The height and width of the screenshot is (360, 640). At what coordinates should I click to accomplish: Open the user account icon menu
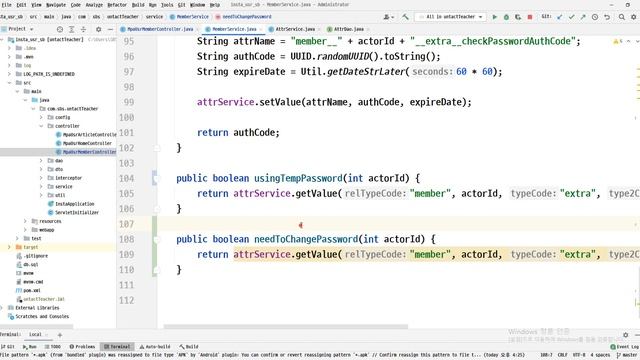pyautogui.click(x=388, y=17)
